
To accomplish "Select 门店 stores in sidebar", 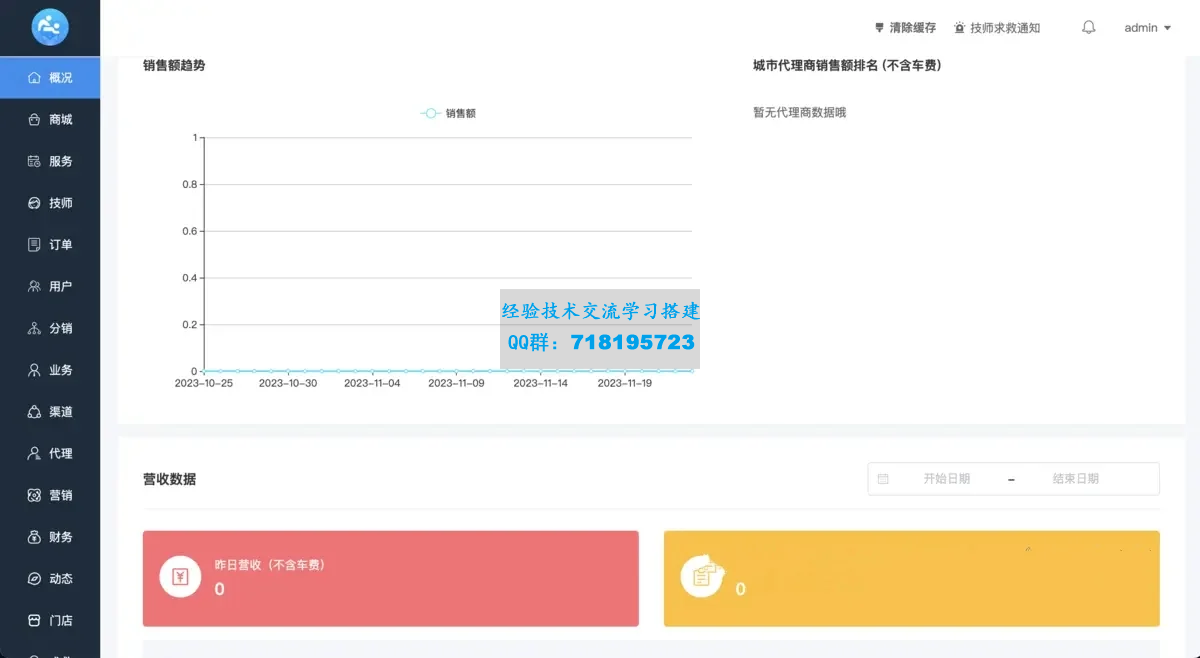I will (50, 620).
